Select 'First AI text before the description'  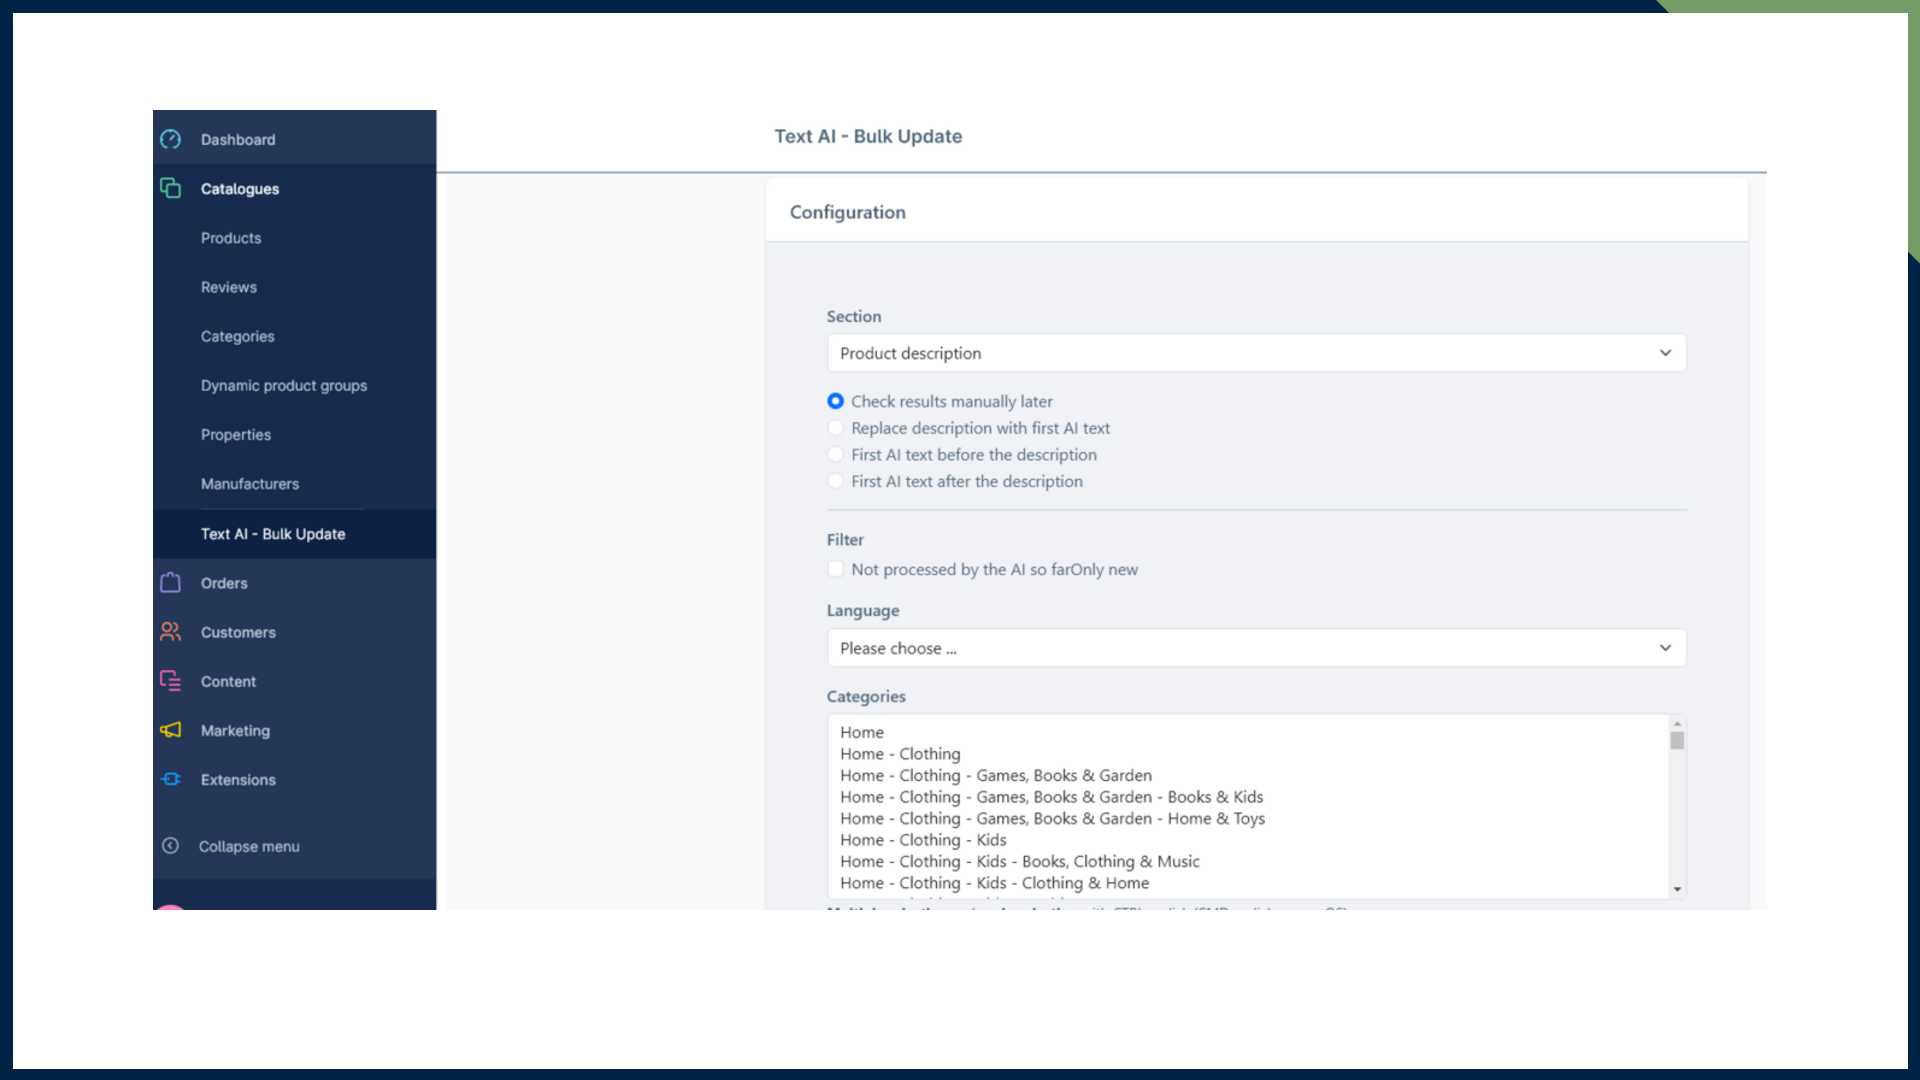pyautogui.click(x=836, y=455)
